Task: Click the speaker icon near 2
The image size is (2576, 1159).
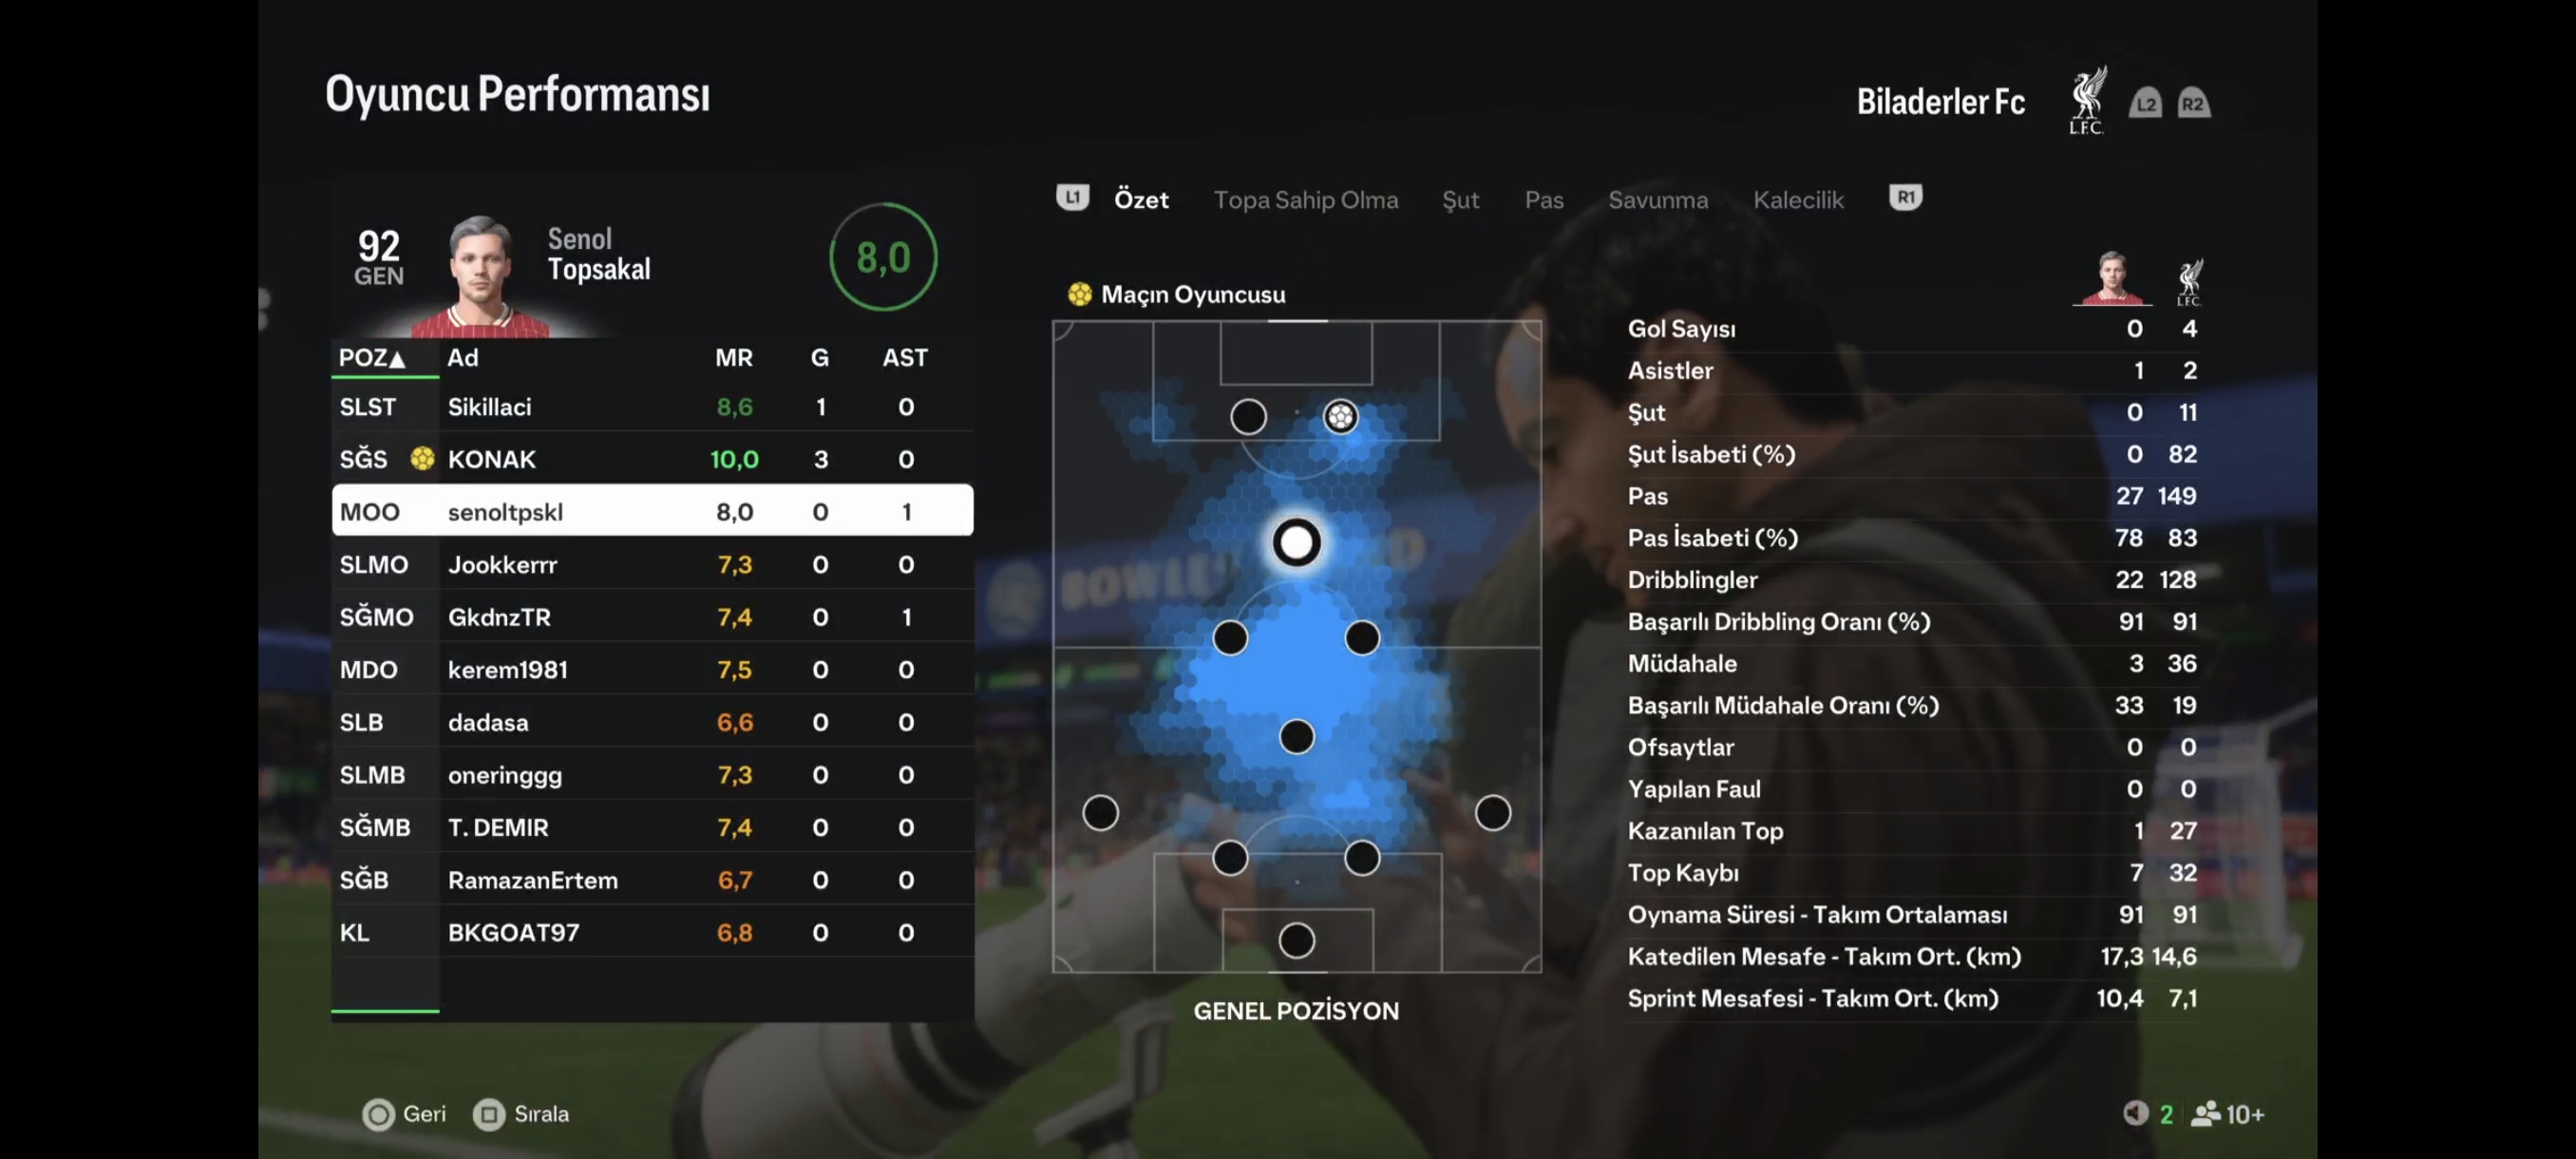Action: click(x=2135, y=1113)
